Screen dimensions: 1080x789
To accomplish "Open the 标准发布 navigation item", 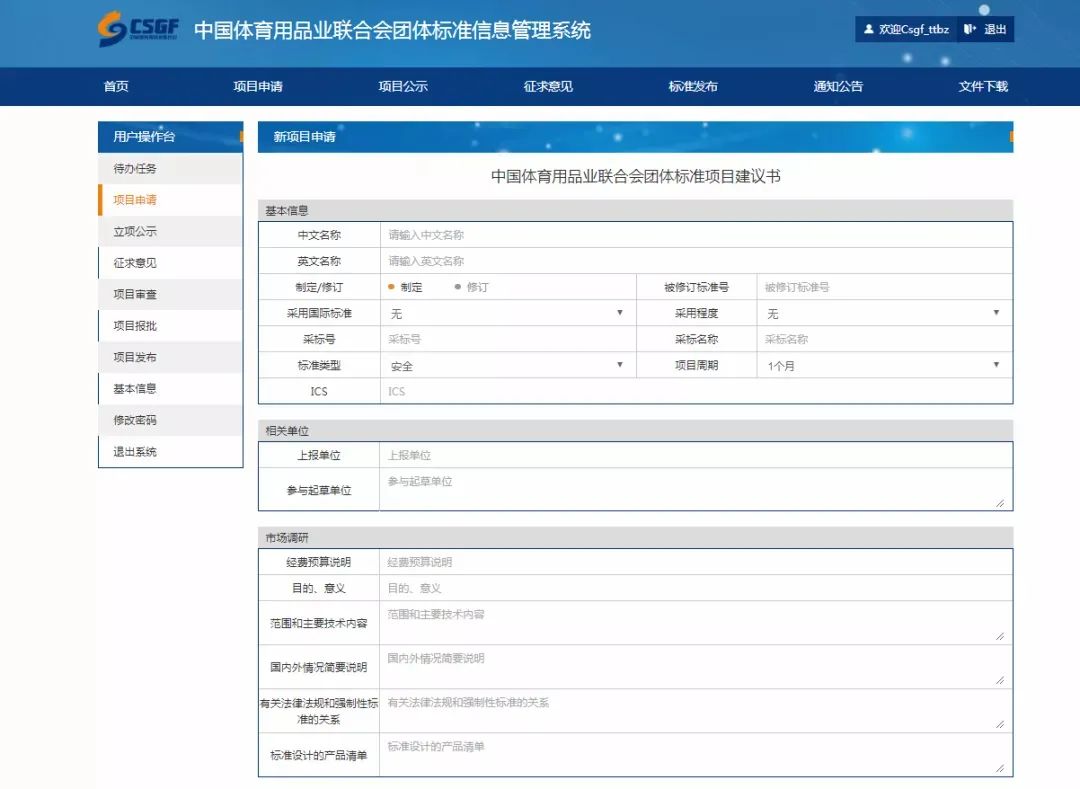I will (x=693, y=86).
